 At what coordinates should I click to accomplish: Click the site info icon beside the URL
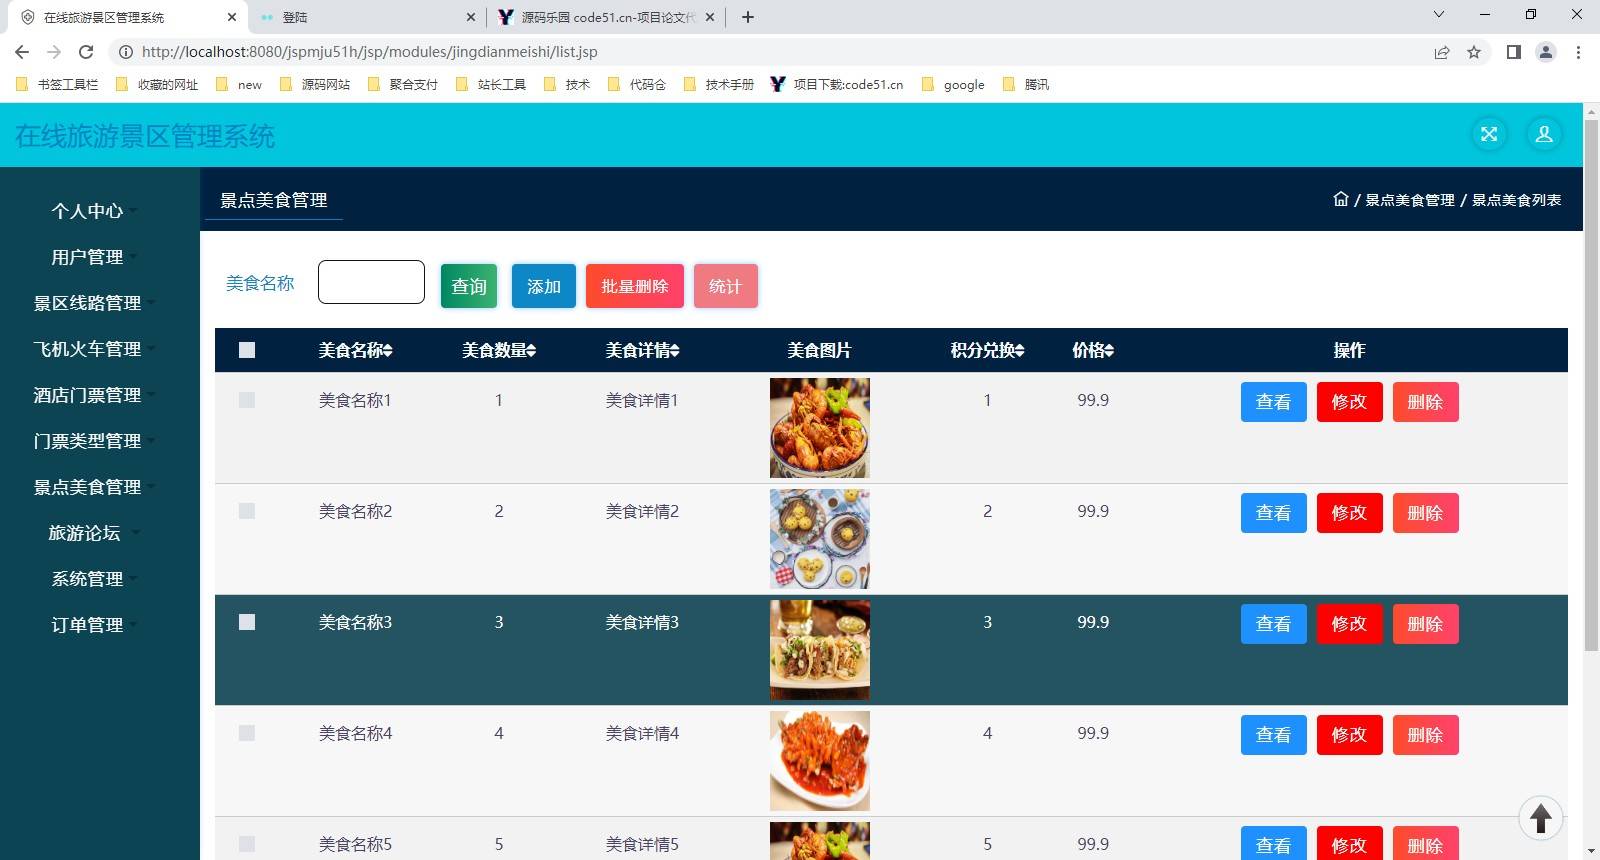[126, 52]
